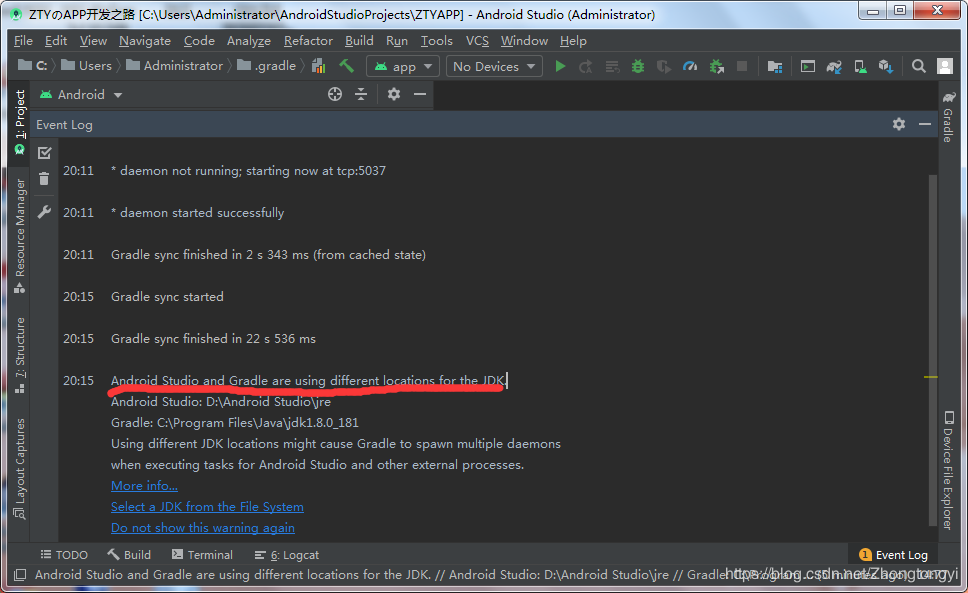Open the Android project view dropdown
This screenshot has width=968, height=593.
[81, 94]
